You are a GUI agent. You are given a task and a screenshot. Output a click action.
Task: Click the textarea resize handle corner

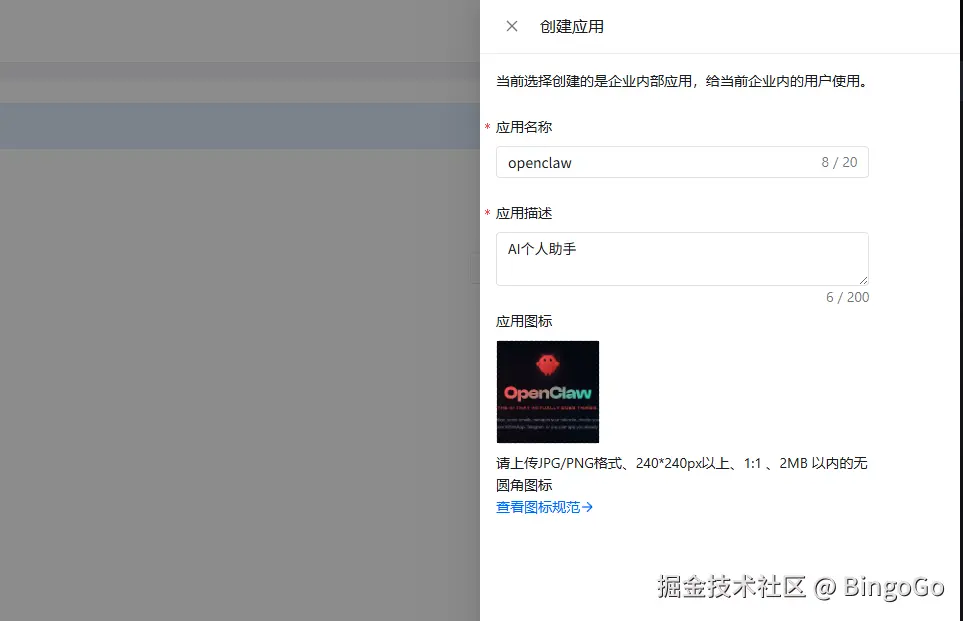[865, 280]
